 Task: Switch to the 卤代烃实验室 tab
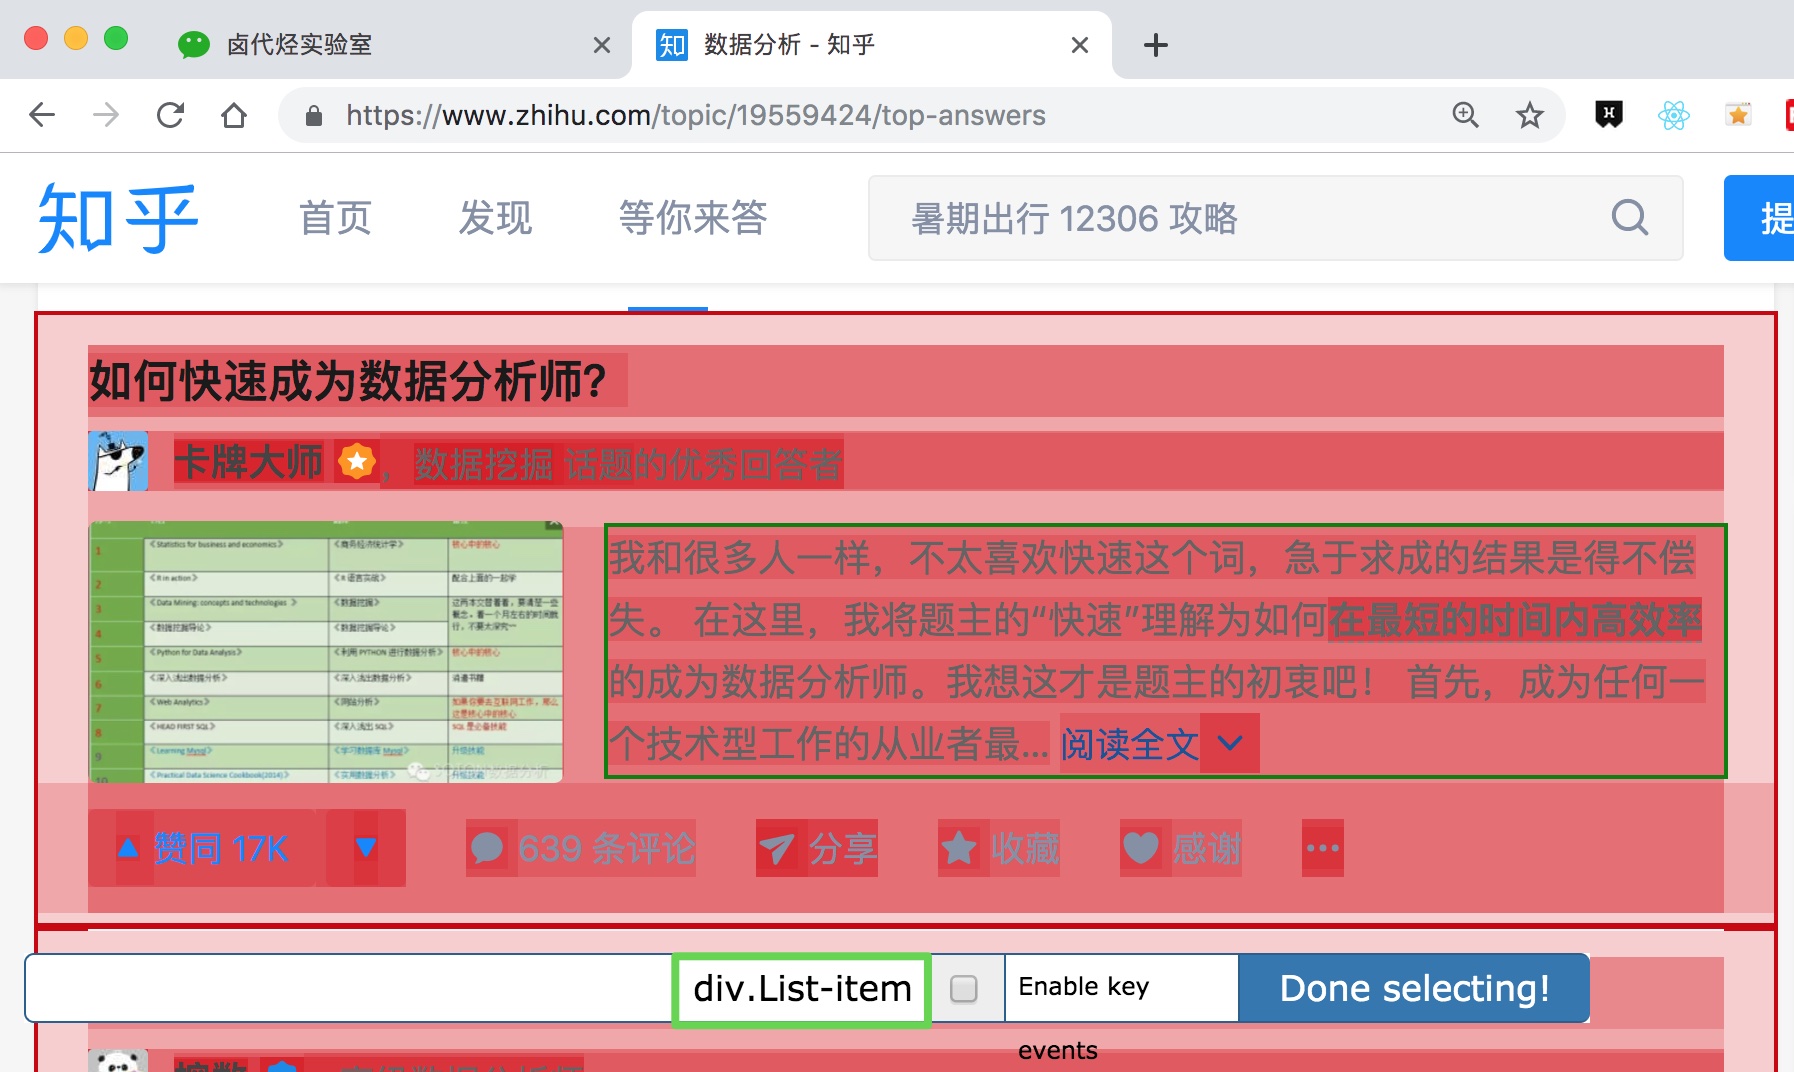pyautogui.click(x=390, y=45)
